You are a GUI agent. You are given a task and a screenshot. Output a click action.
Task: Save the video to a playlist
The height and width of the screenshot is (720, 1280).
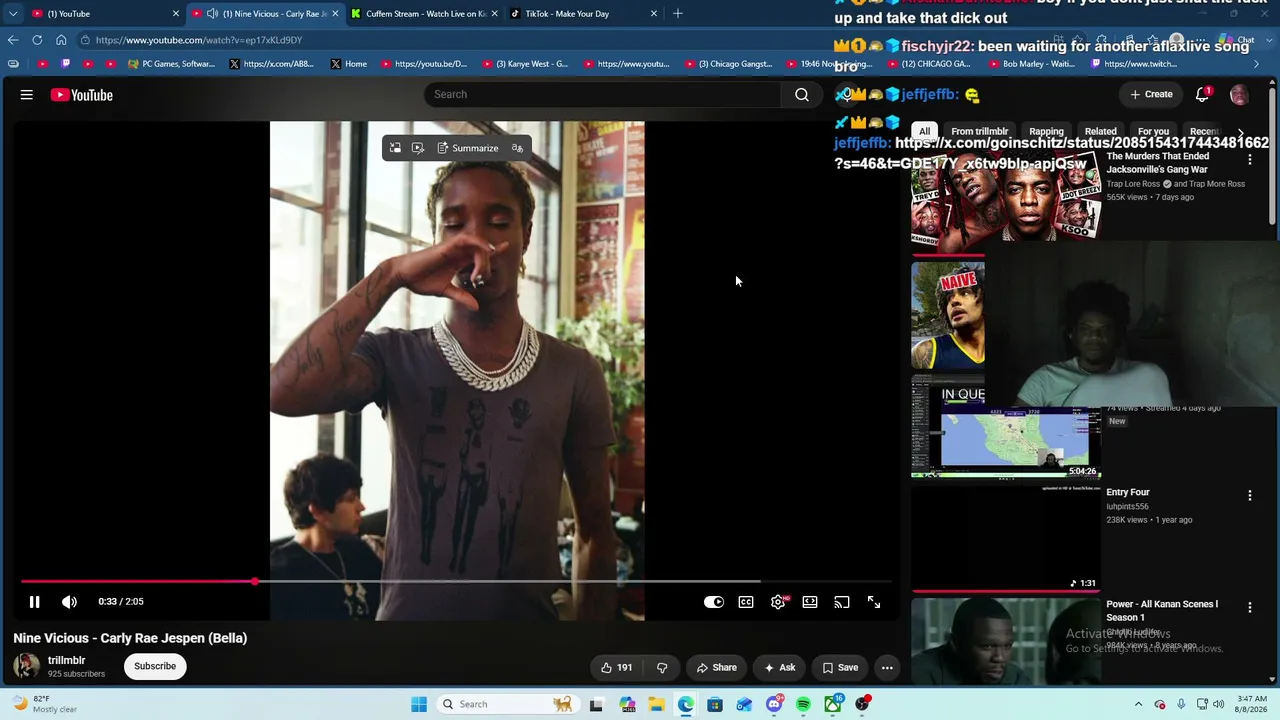coord(840,667)
